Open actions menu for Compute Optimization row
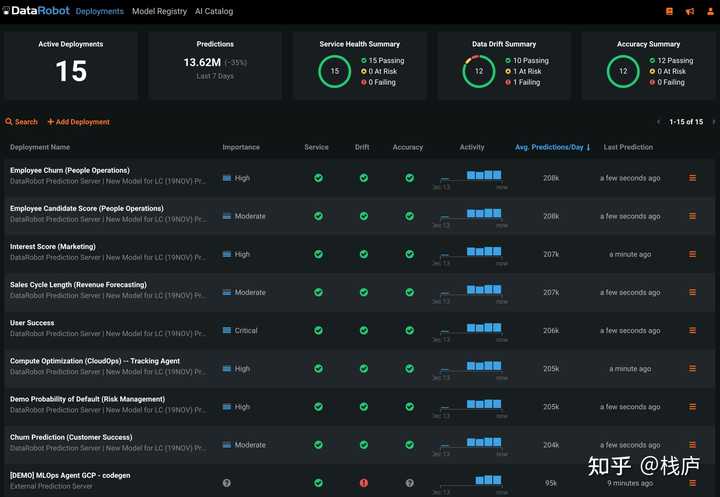The height and width of the screenshot is (497, 720). point(692,368)
